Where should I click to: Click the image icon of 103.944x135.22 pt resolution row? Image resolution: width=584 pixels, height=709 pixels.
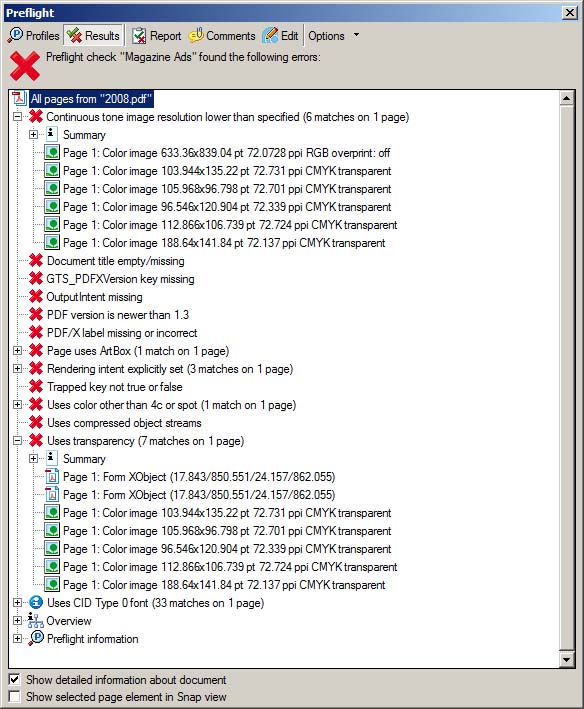coord(52,171)
